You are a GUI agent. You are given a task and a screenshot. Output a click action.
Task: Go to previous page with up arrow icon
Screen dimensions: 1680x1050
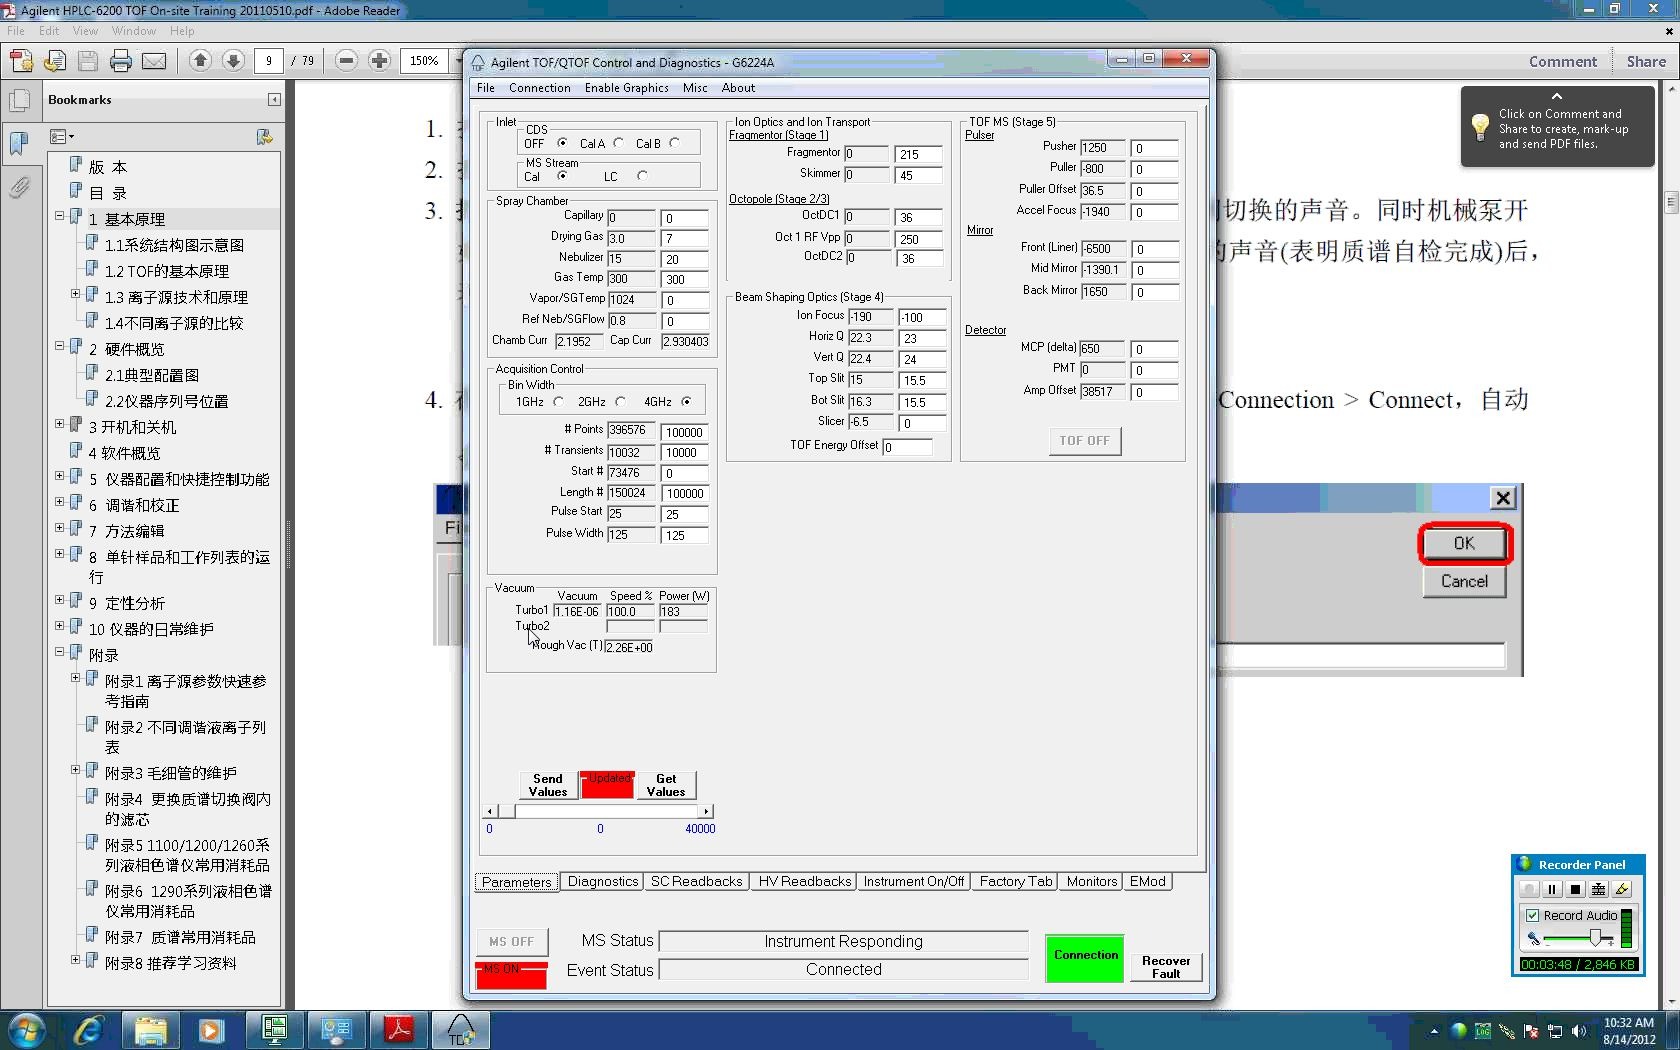coord(200,61)
